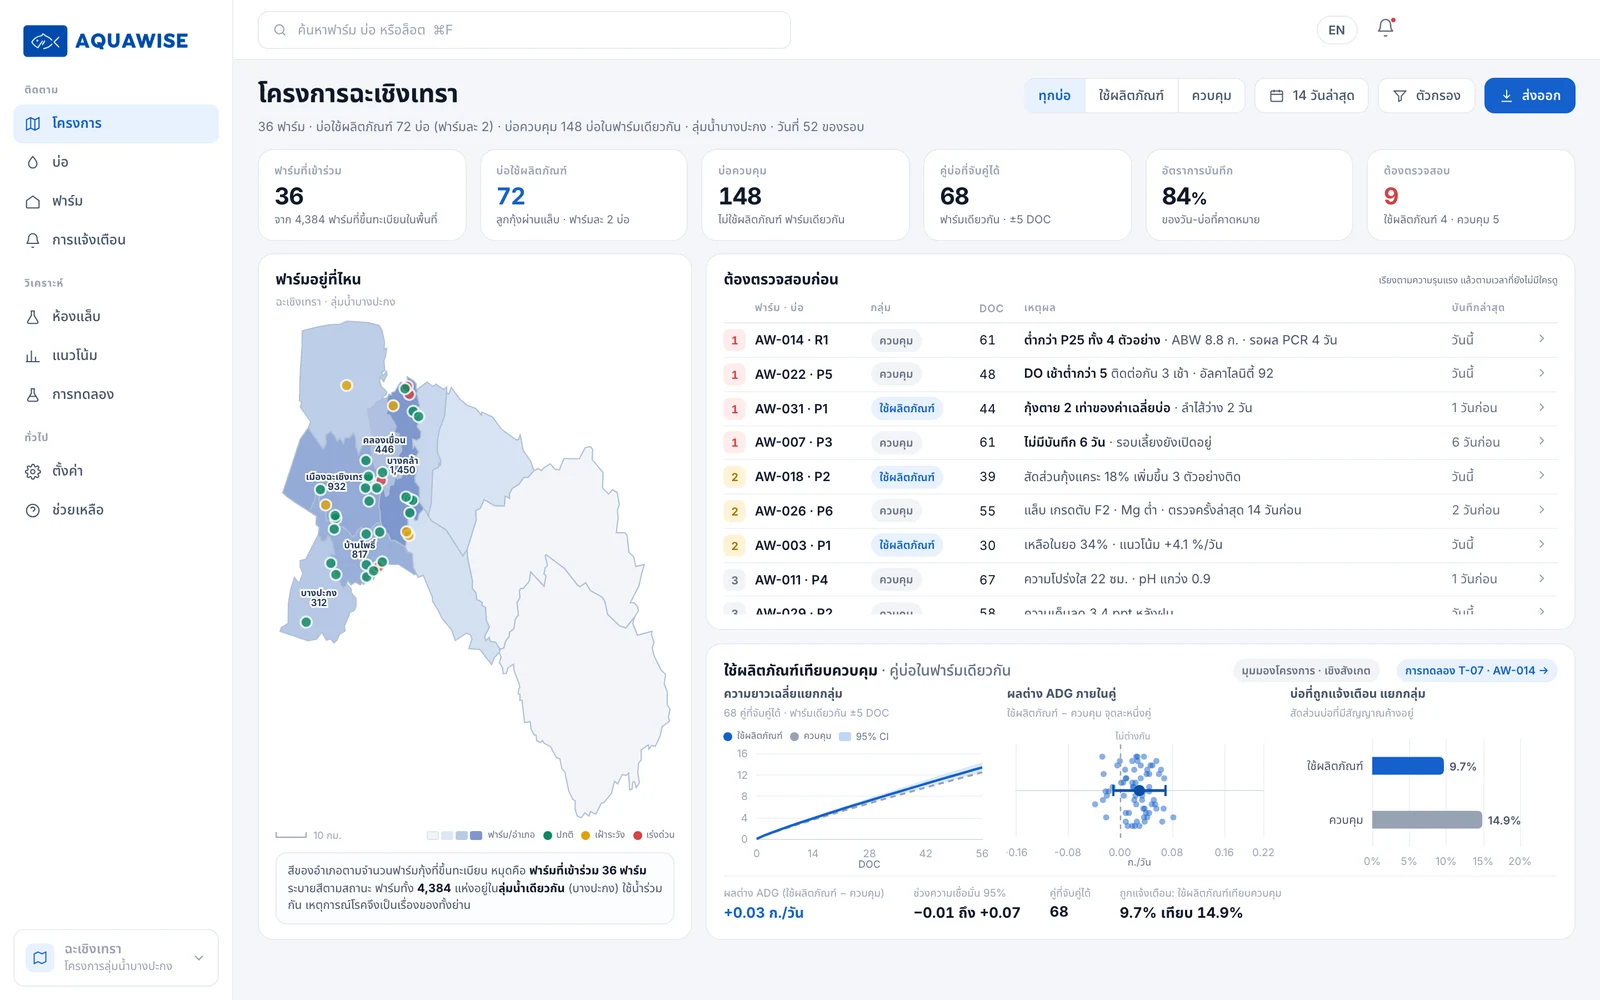Open the ตัวกรอง filter button
This screenshot has width=1600, height=1000.
tap(1426, 96)
